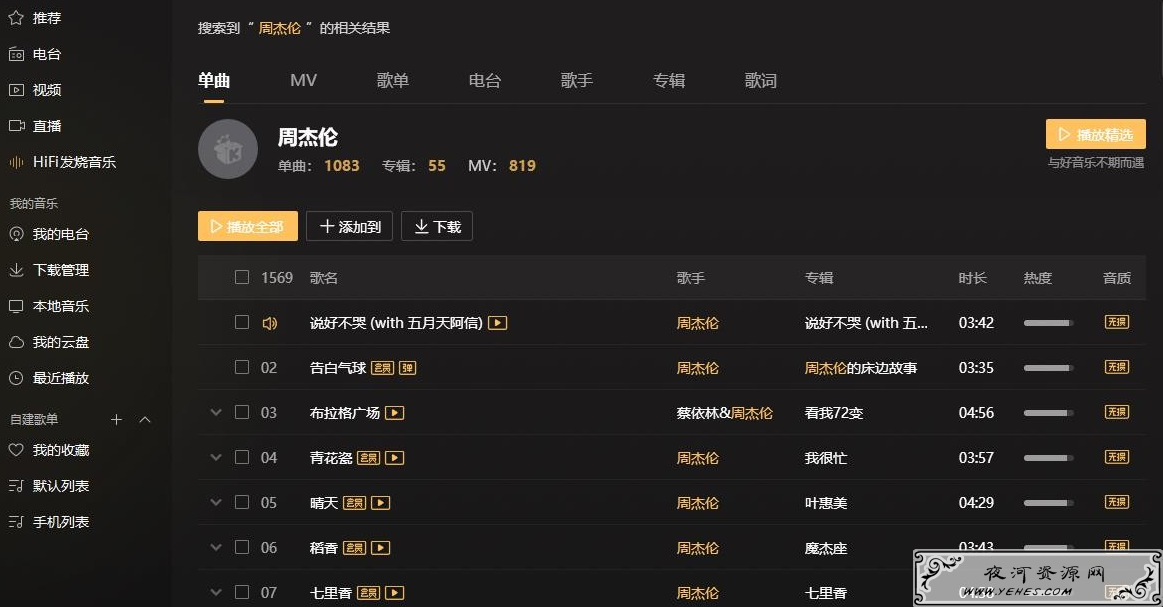Open singer link 周杰伦 for 告白气球
The image size is (1163, 607).
pos(697,368)
